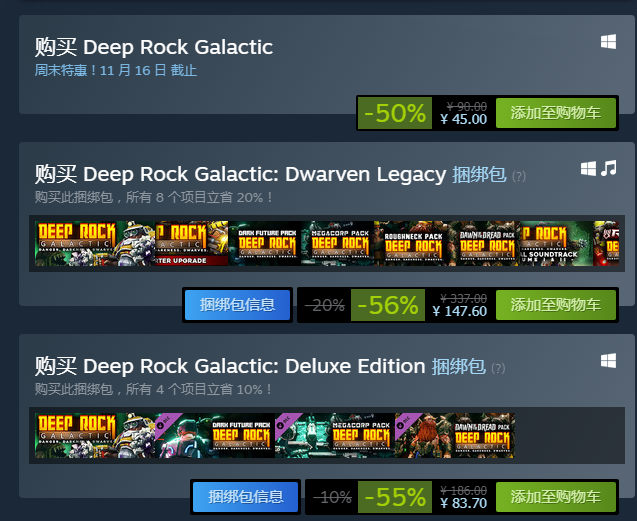
Task: Select Soundtrack thumbnail in Dwarven Legacy bundle
Action: [557, 243]
